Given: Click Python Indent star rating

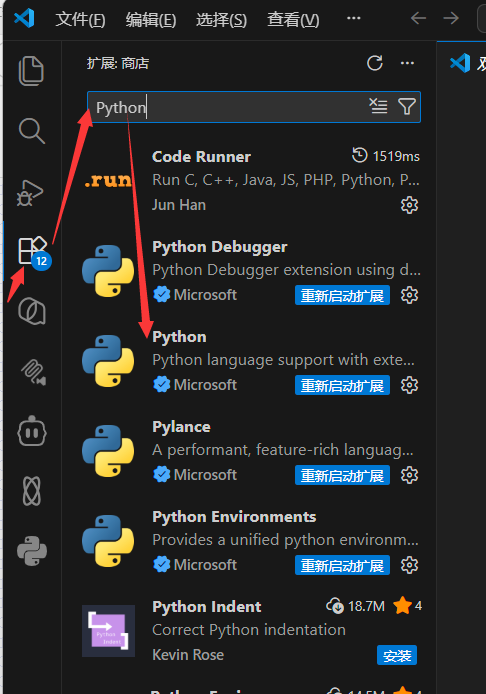Looking at the screenshot, I should 408,605.
